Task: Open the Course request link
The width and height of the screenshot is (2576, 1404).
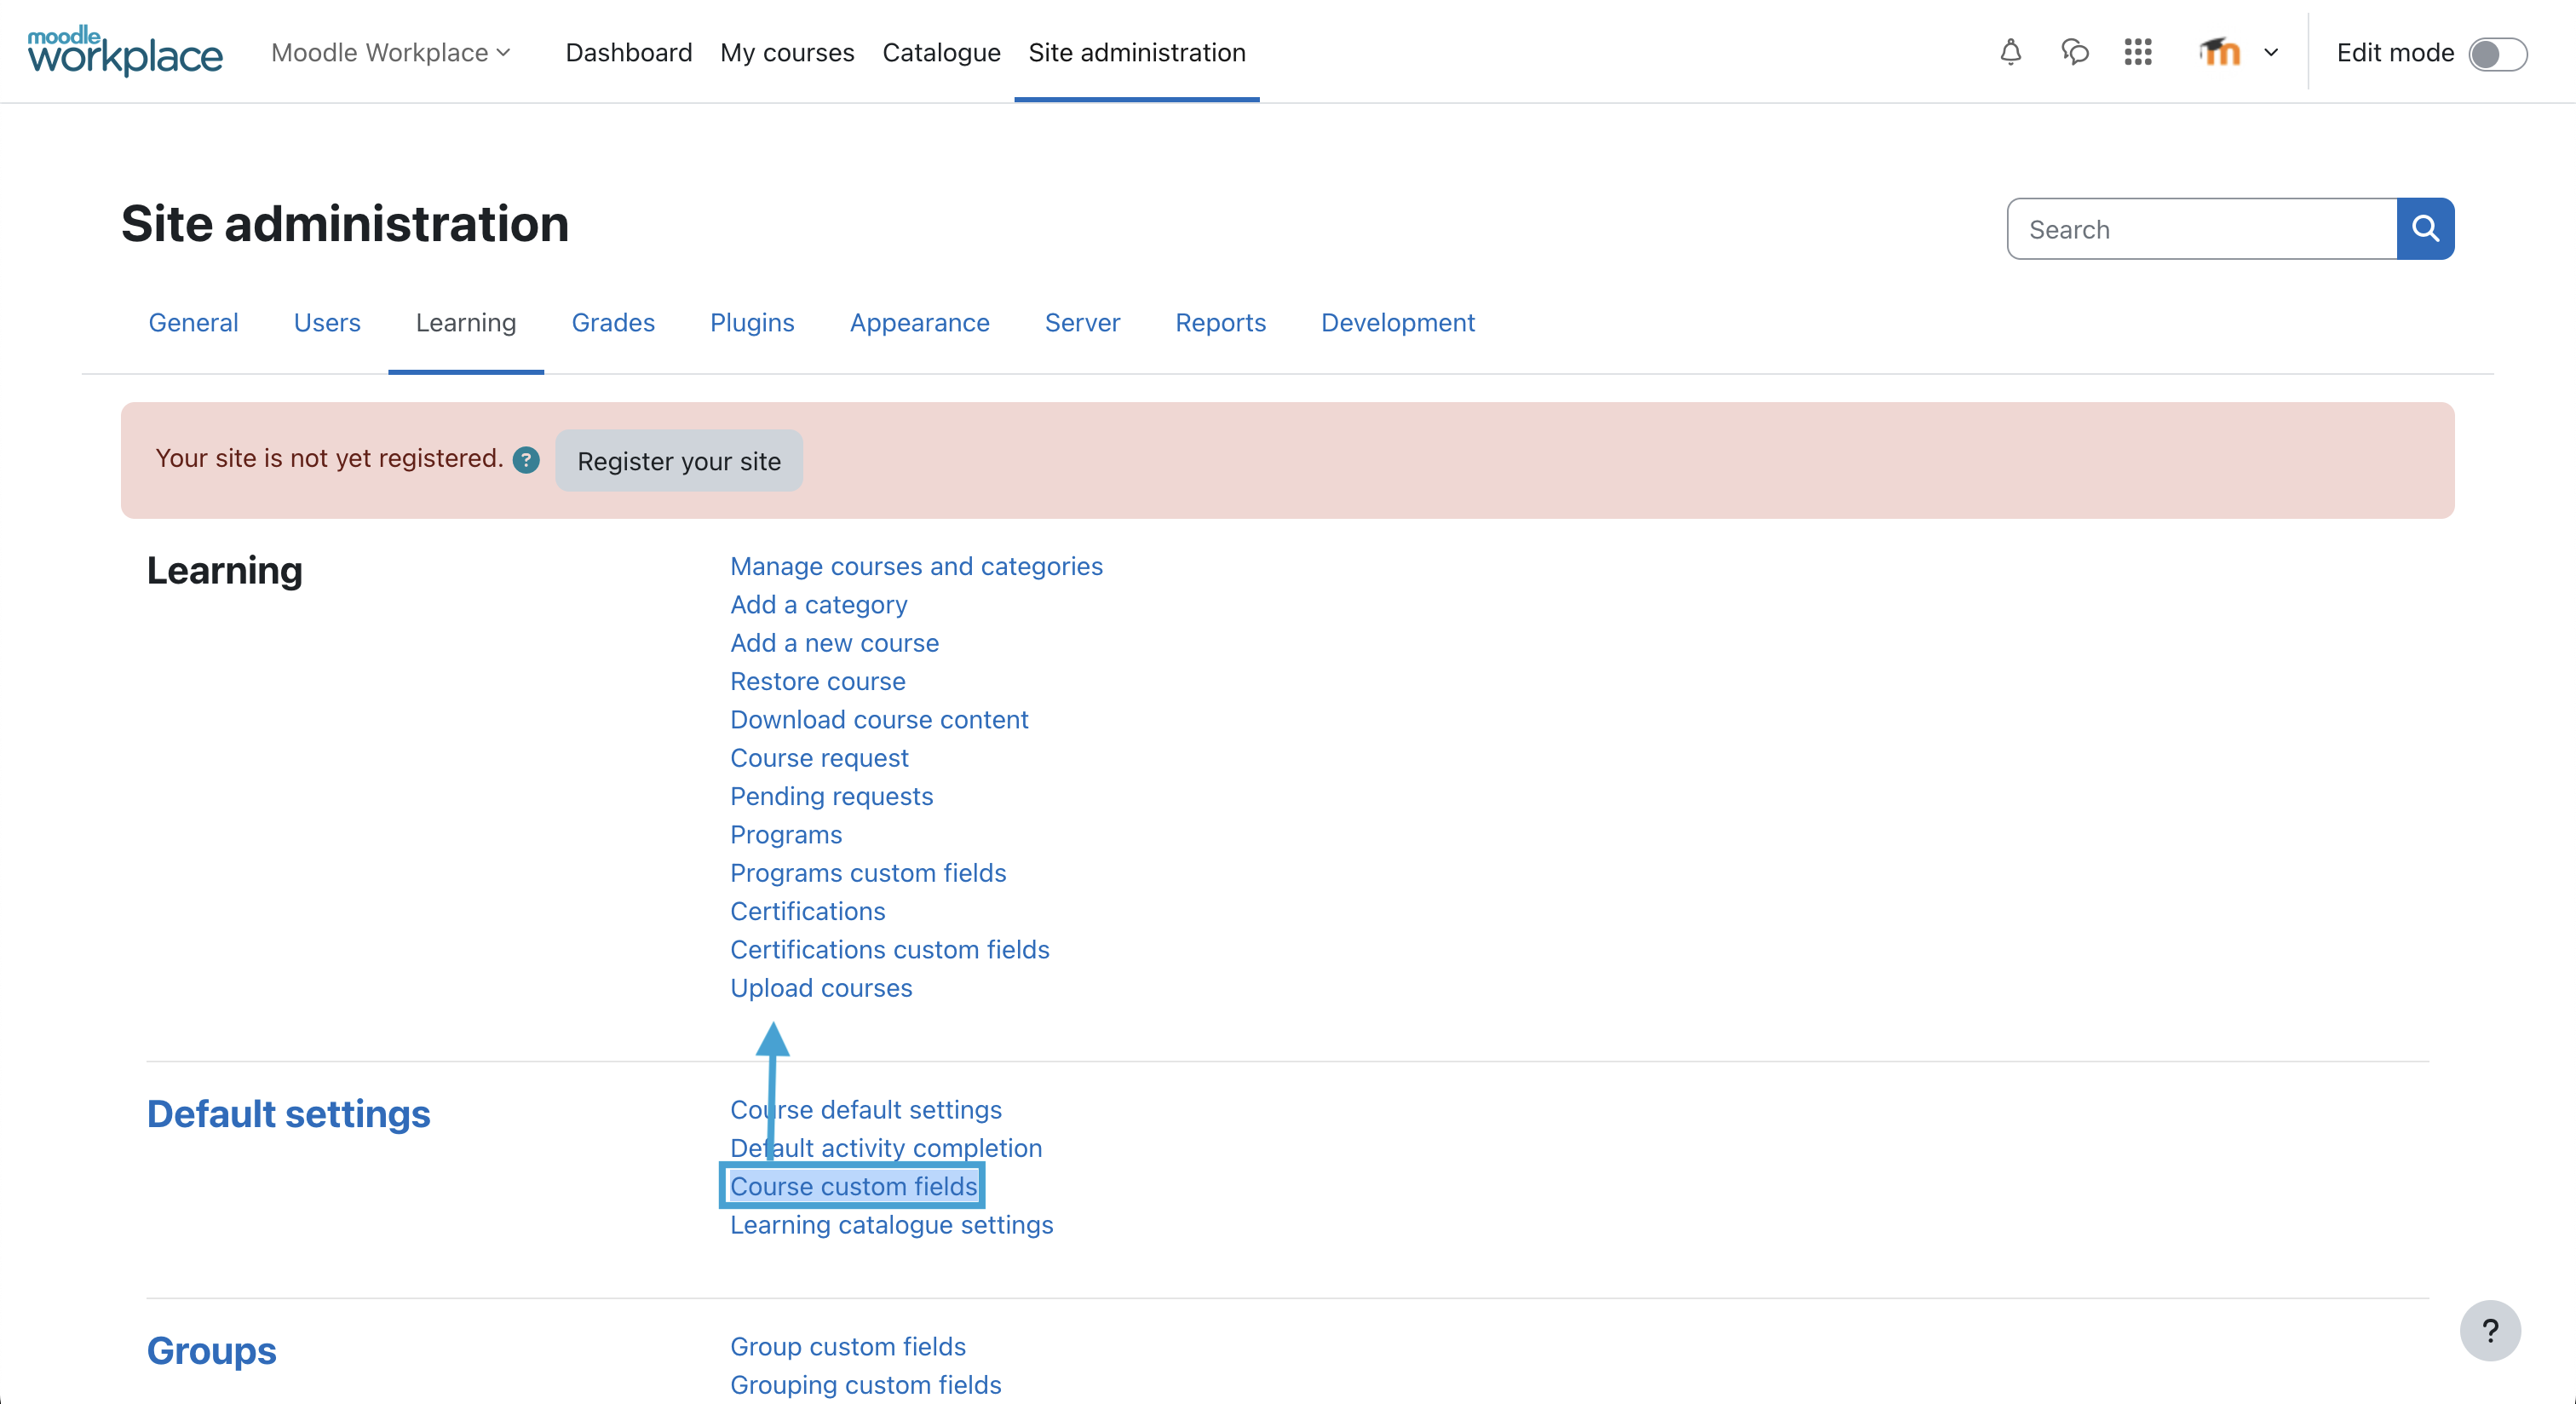Action: (819, 757)
